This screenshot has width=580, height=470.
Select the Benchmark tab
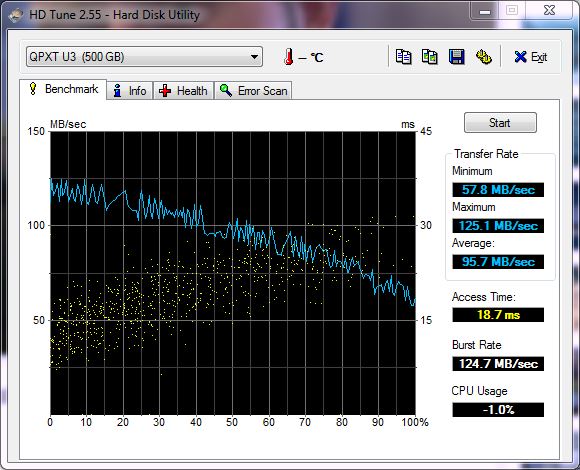tap(63, 89)
